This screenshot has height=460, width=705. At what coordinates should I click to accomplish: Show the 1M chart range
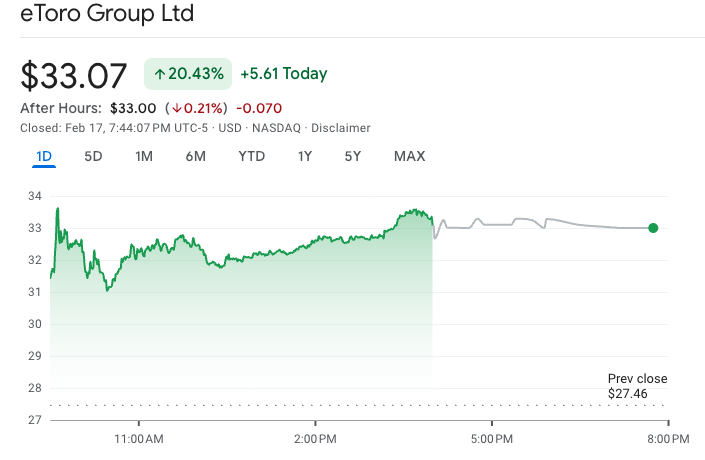(x=144, y=156)
